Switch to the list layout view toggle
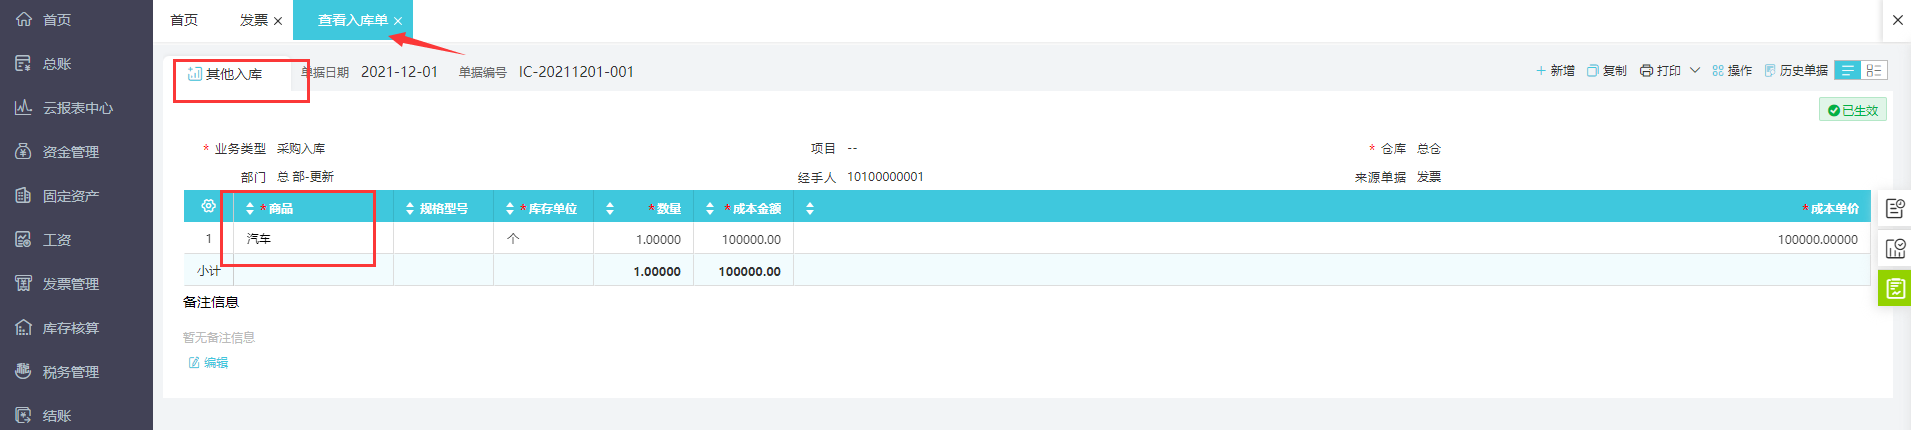Image resolution: width=1911 pixels, height=430 pixels. pyautogui.click(x=1848, y=70)
